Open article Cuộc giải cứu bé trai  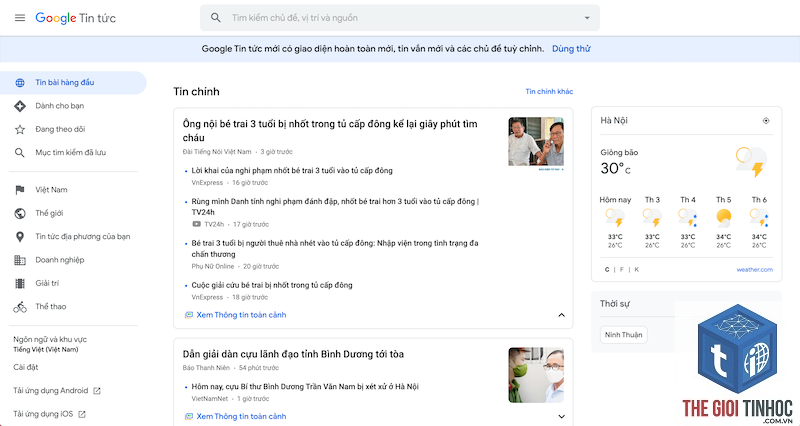[272, 285]
